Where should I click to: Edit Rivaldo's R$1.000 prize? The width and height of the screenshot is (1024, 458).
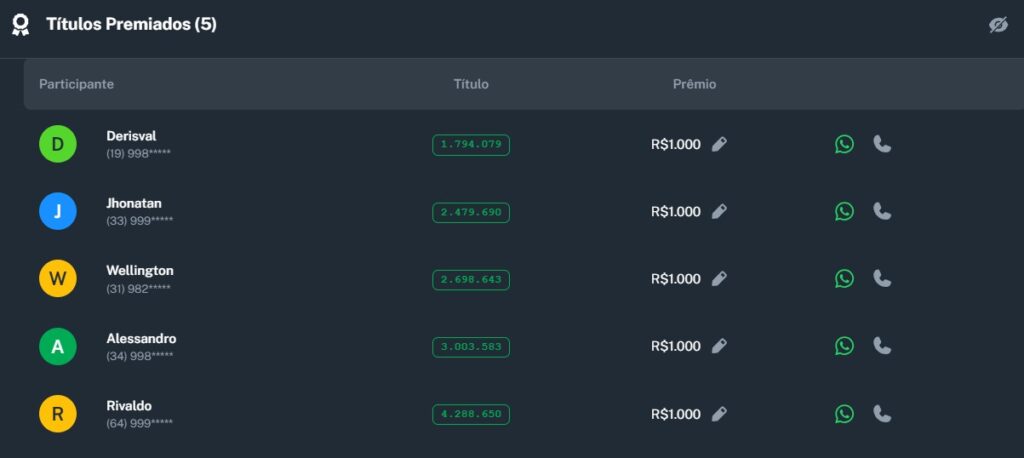coord(719,414)
